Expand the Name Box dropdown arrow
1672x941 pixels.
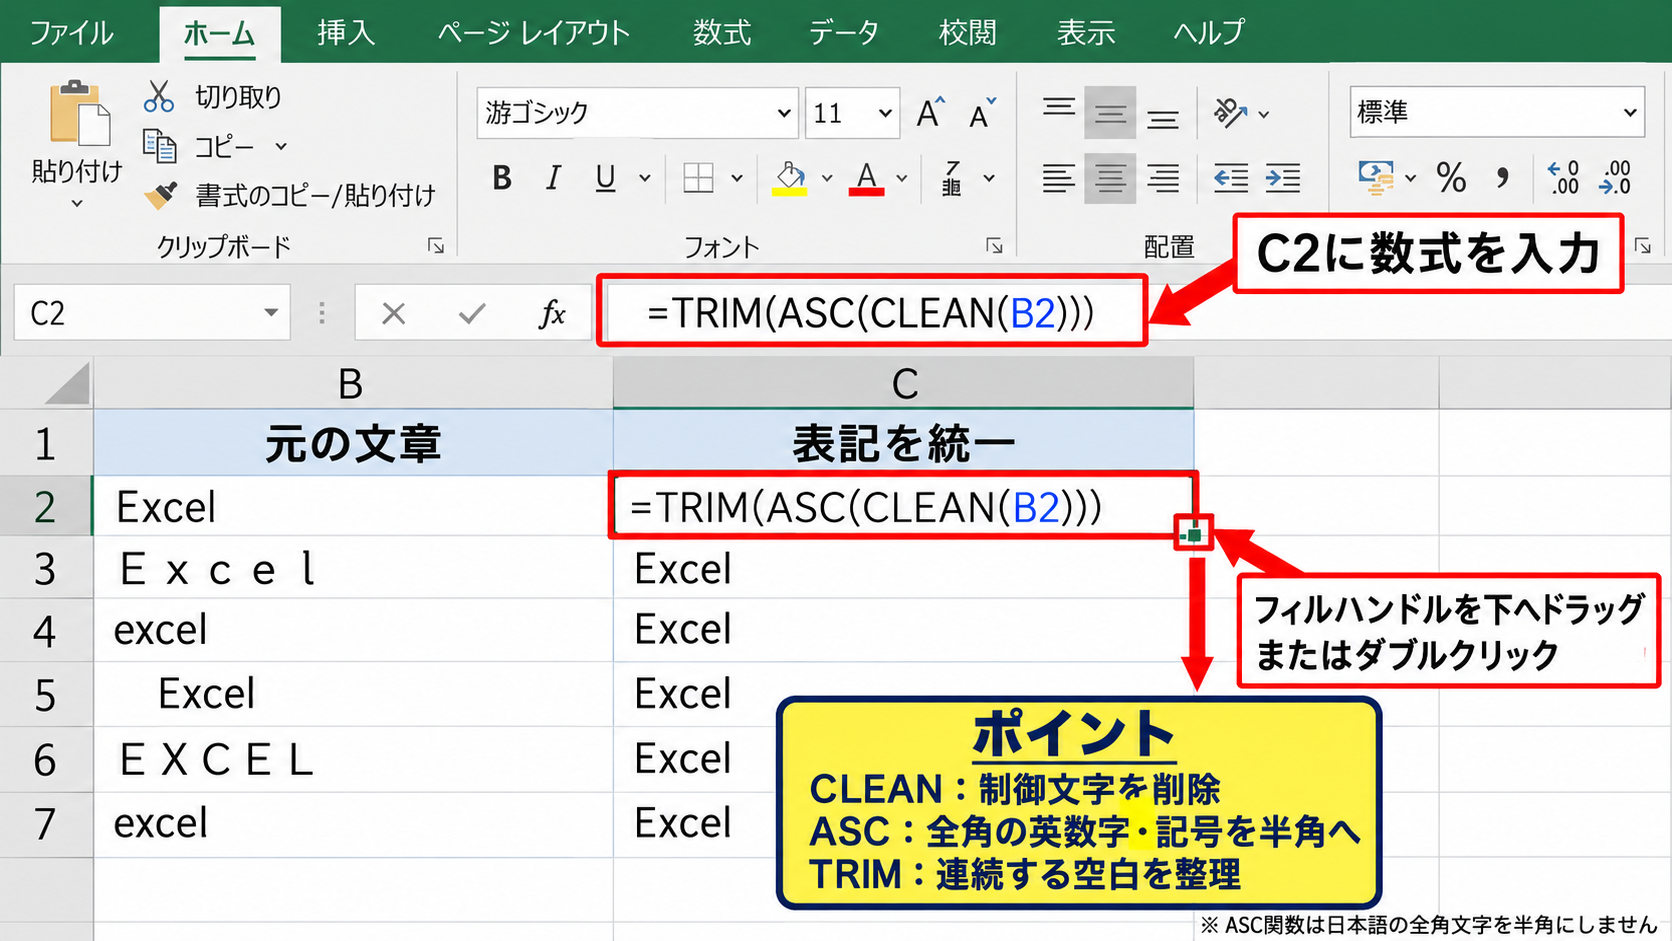(271, 313)
